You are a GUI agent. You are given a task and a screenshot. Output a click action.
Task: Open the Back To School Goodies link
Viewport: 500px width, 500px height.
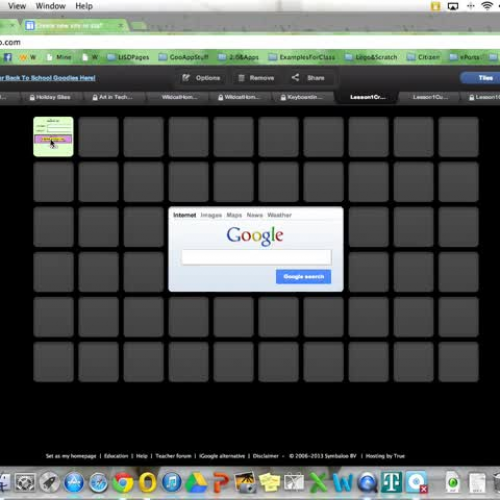48,78
